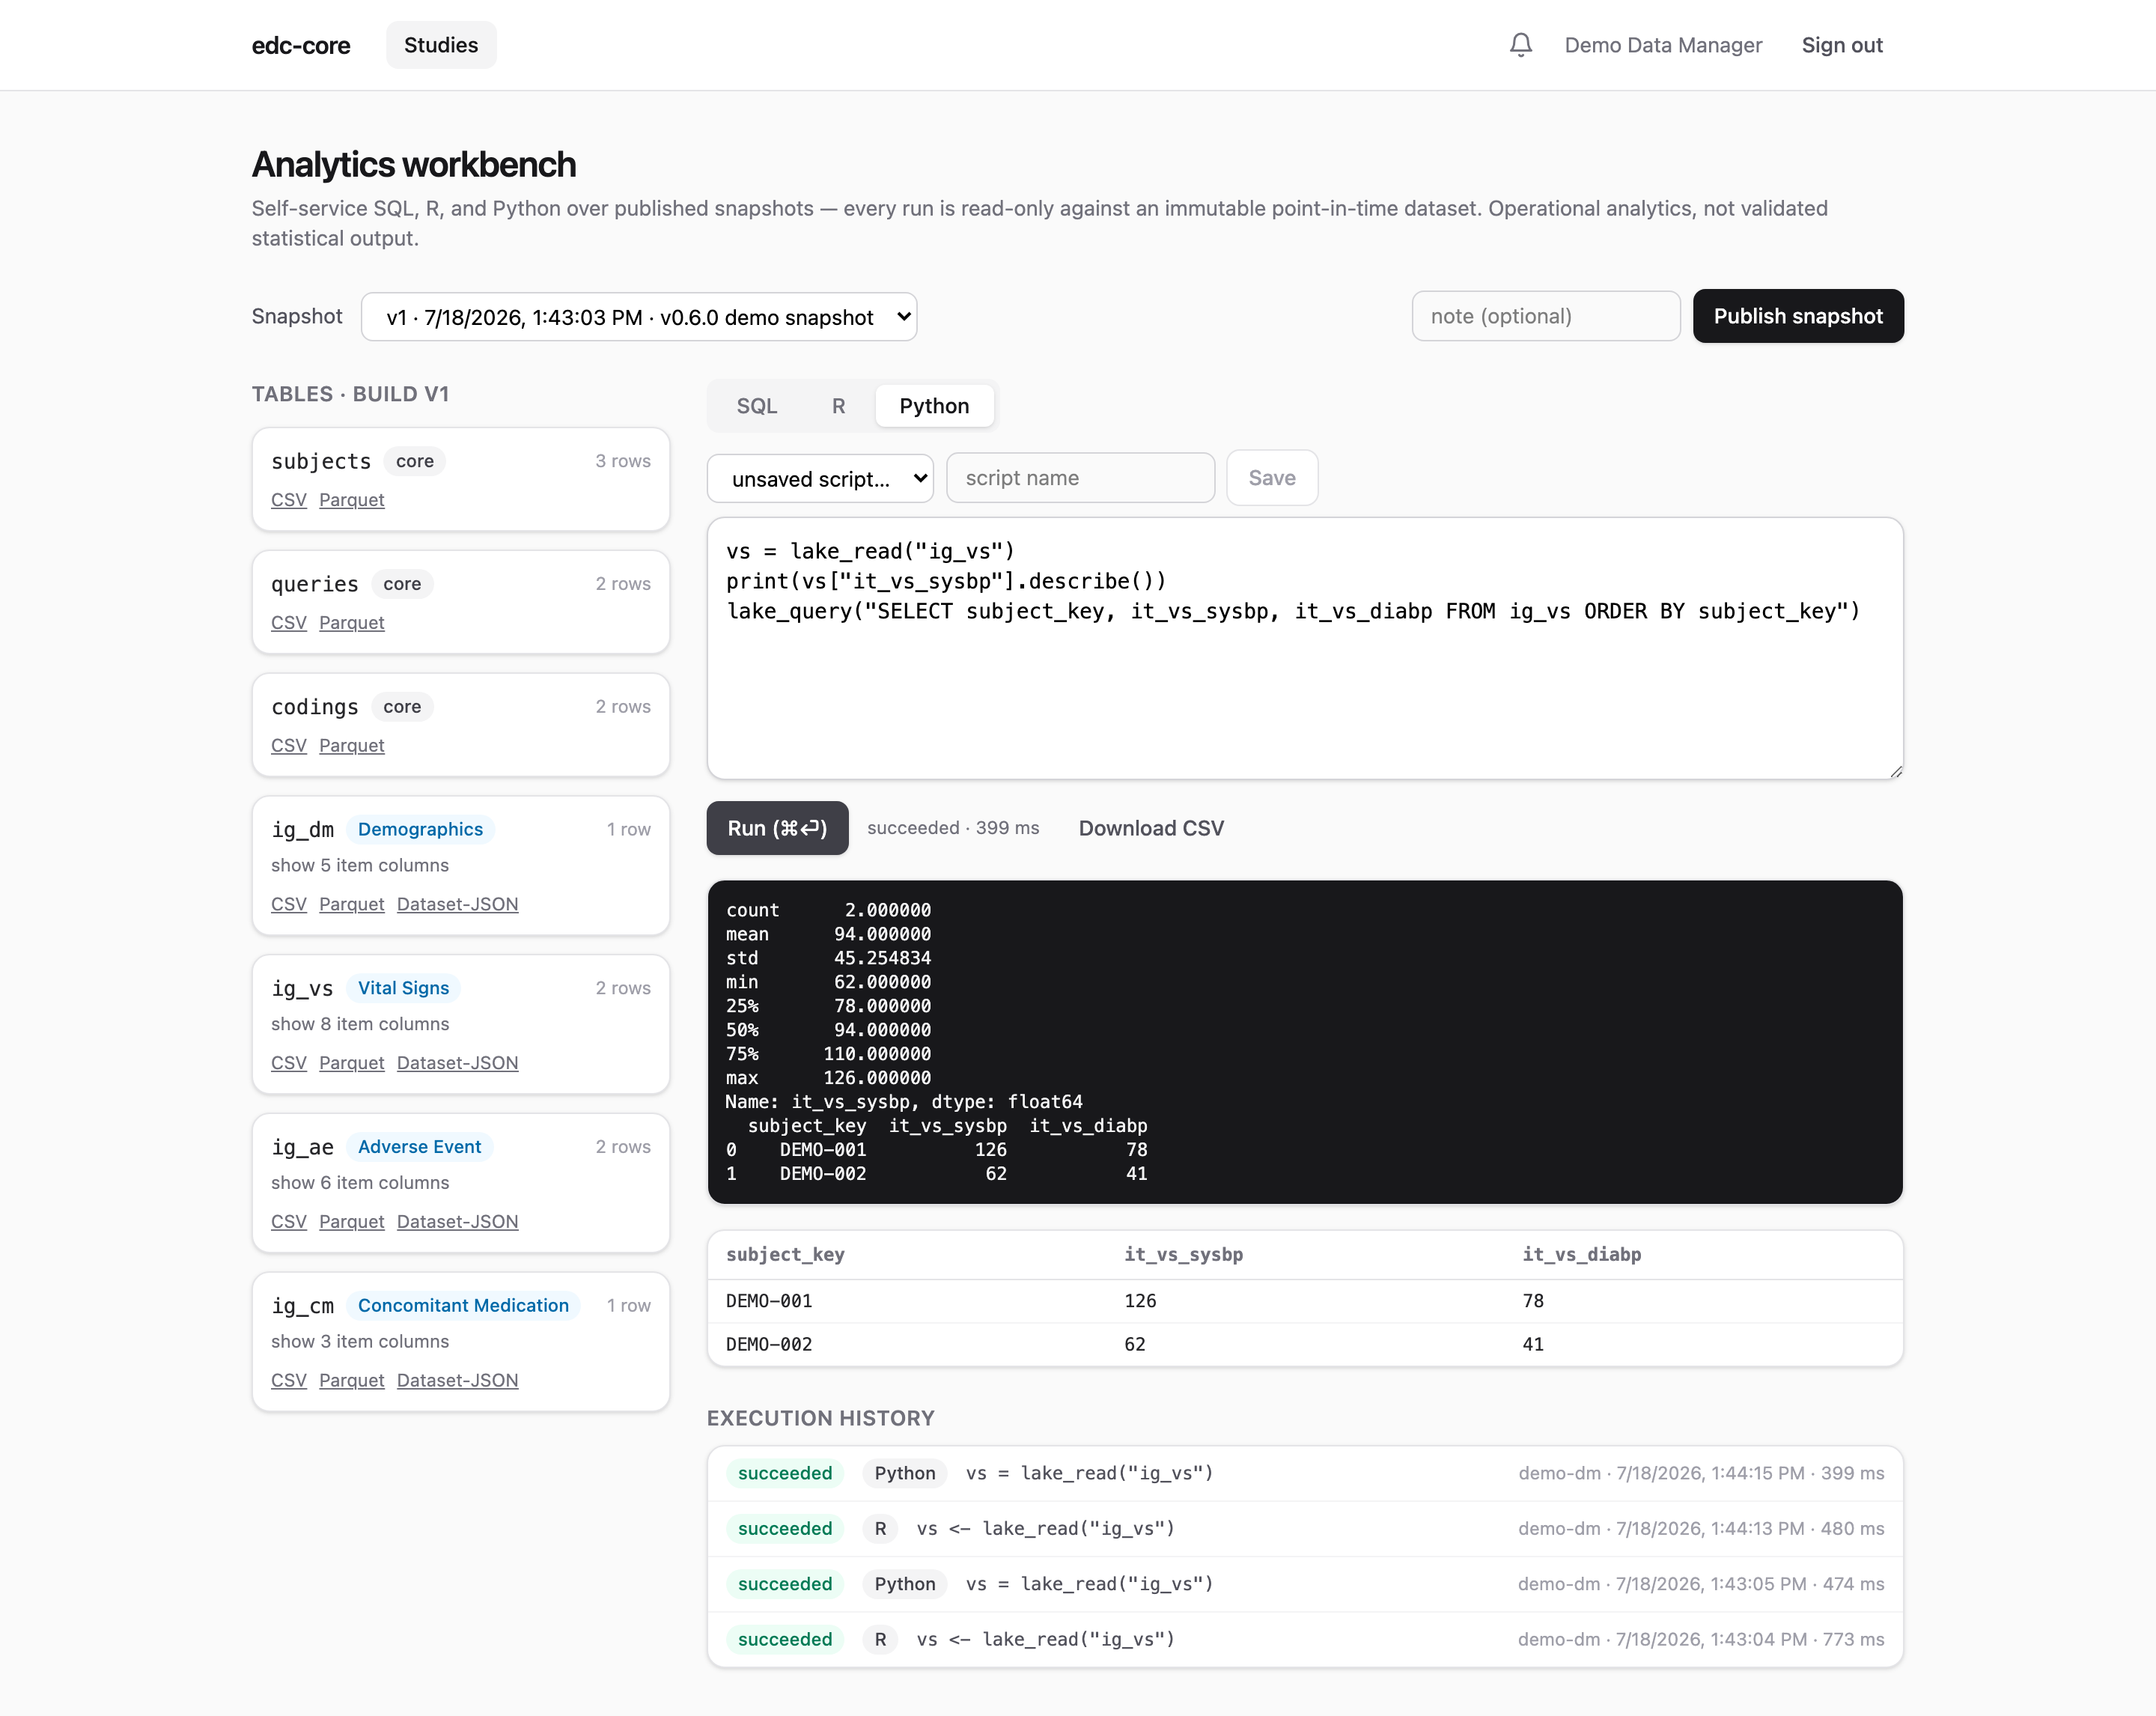Open the unsaved script dropdown
This screenshot has width=2156, height=1716.
[820, 478]
